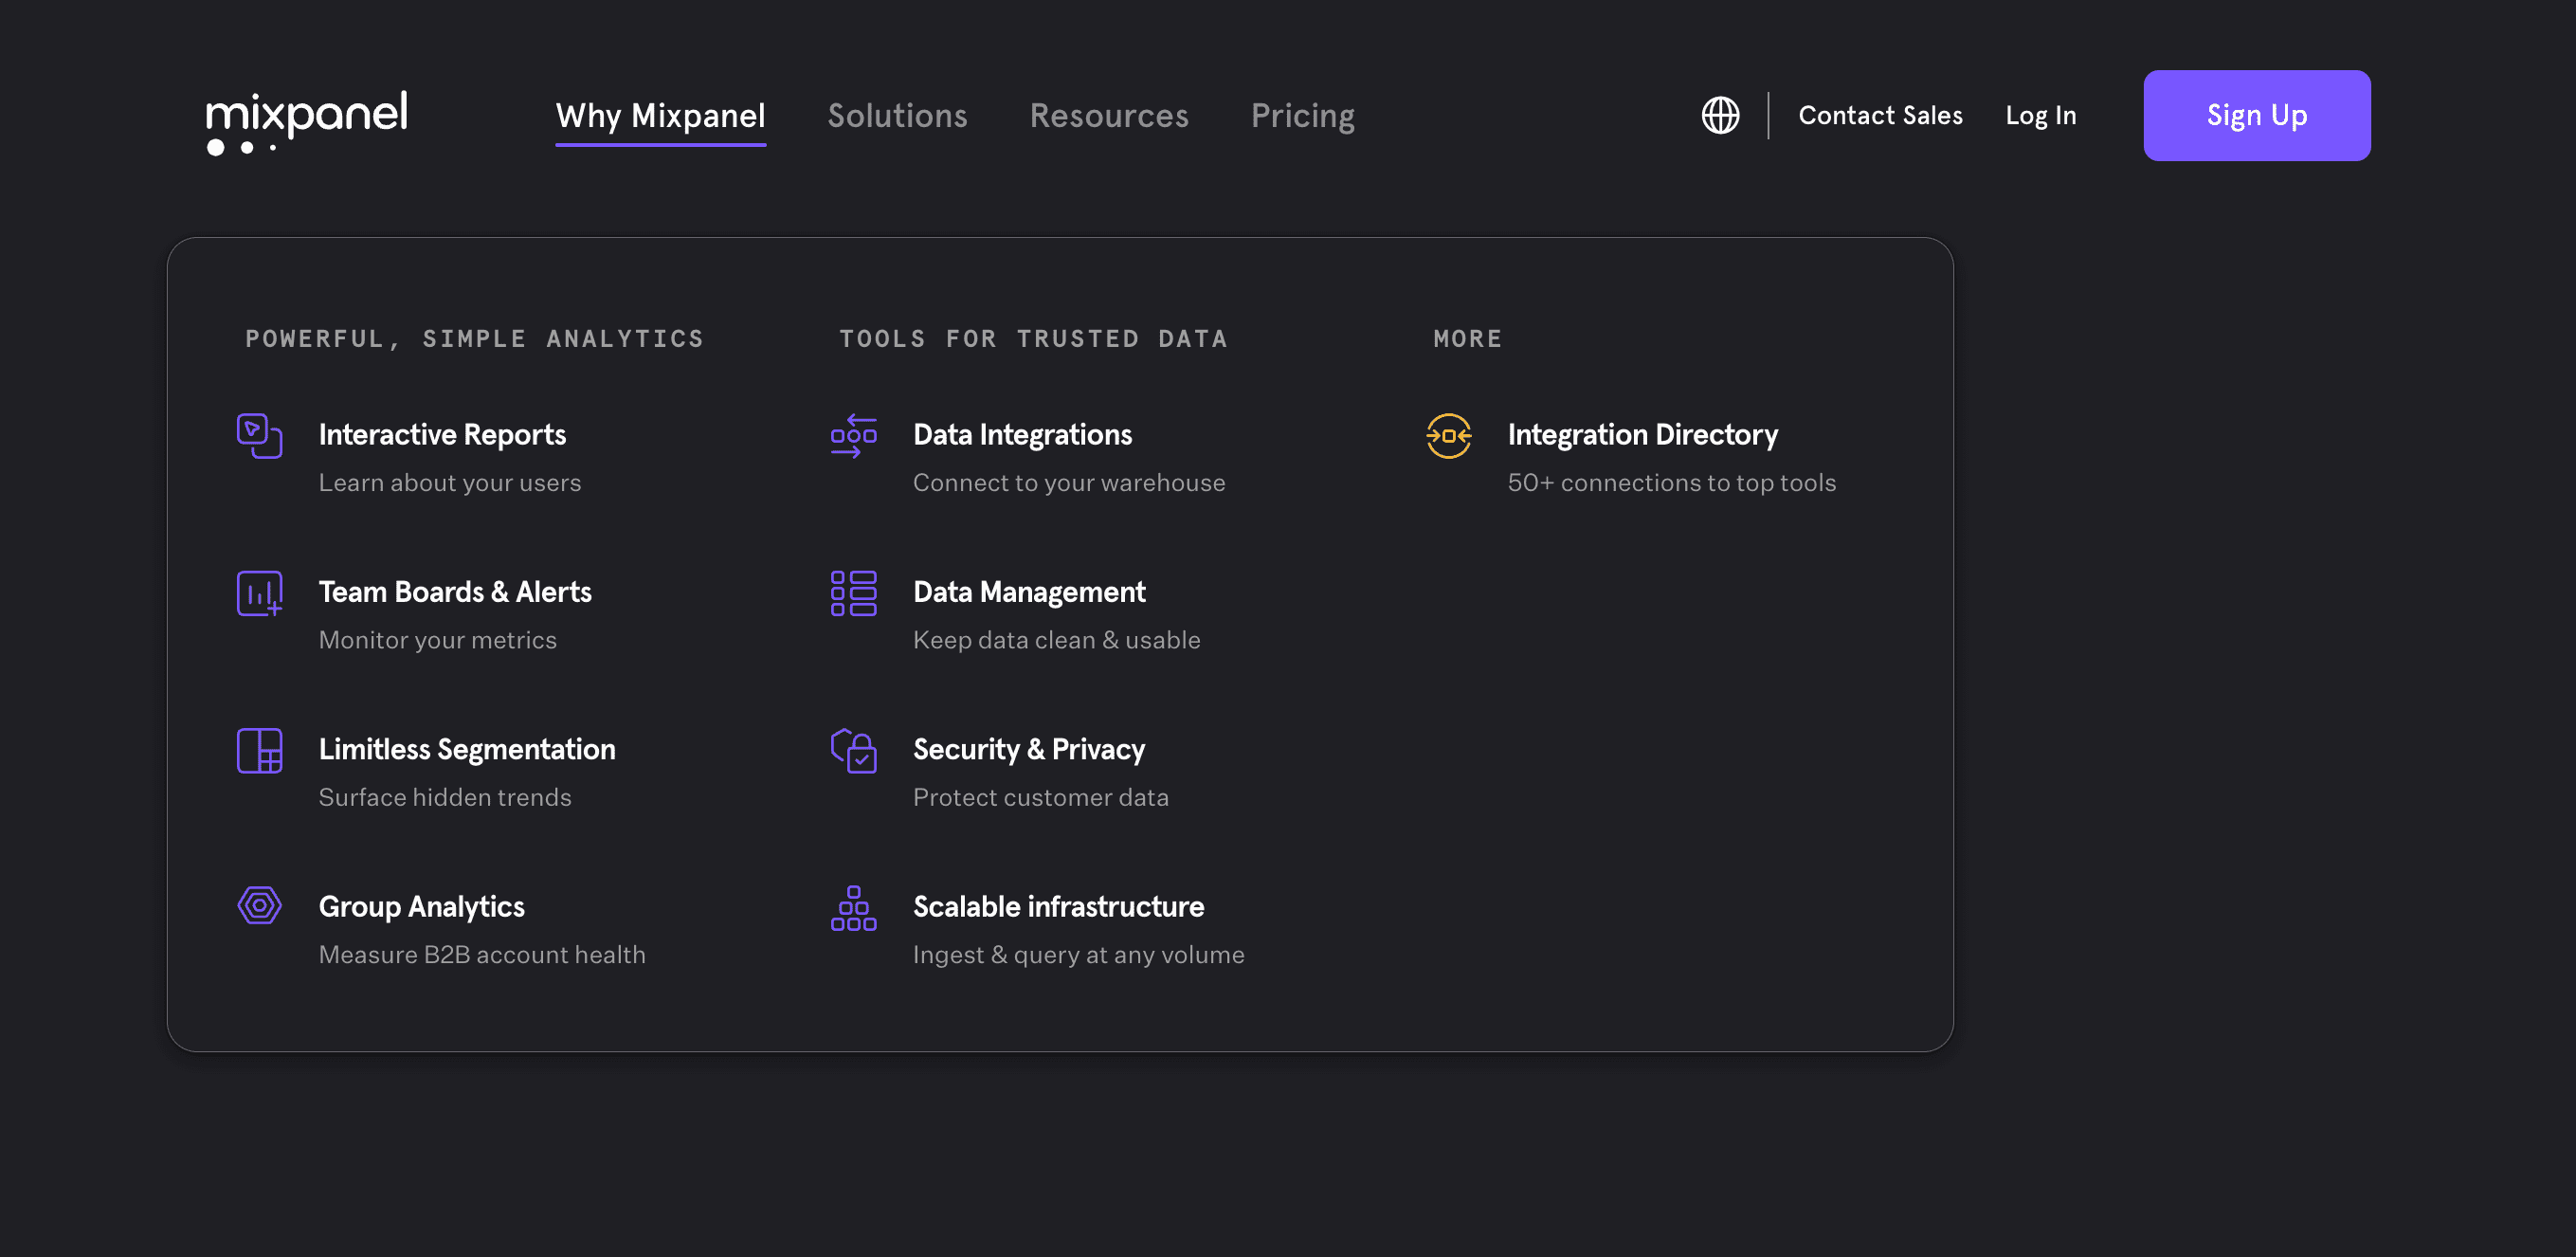Screen dimensions: 2576x1257
Task: Select the Why Mixpanel menu
Action: coord(660,116)
